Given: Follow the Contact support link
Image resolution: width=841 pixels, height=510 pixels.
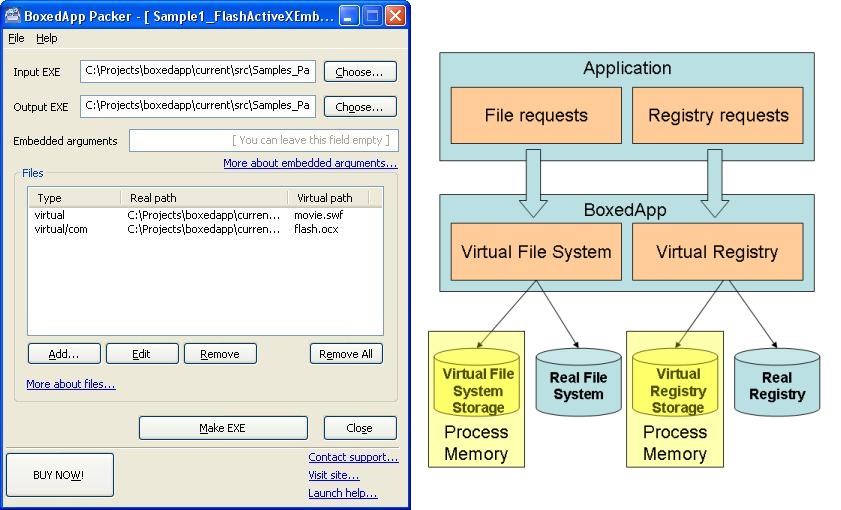Looking at the screenshot, I should coord(352,457).
